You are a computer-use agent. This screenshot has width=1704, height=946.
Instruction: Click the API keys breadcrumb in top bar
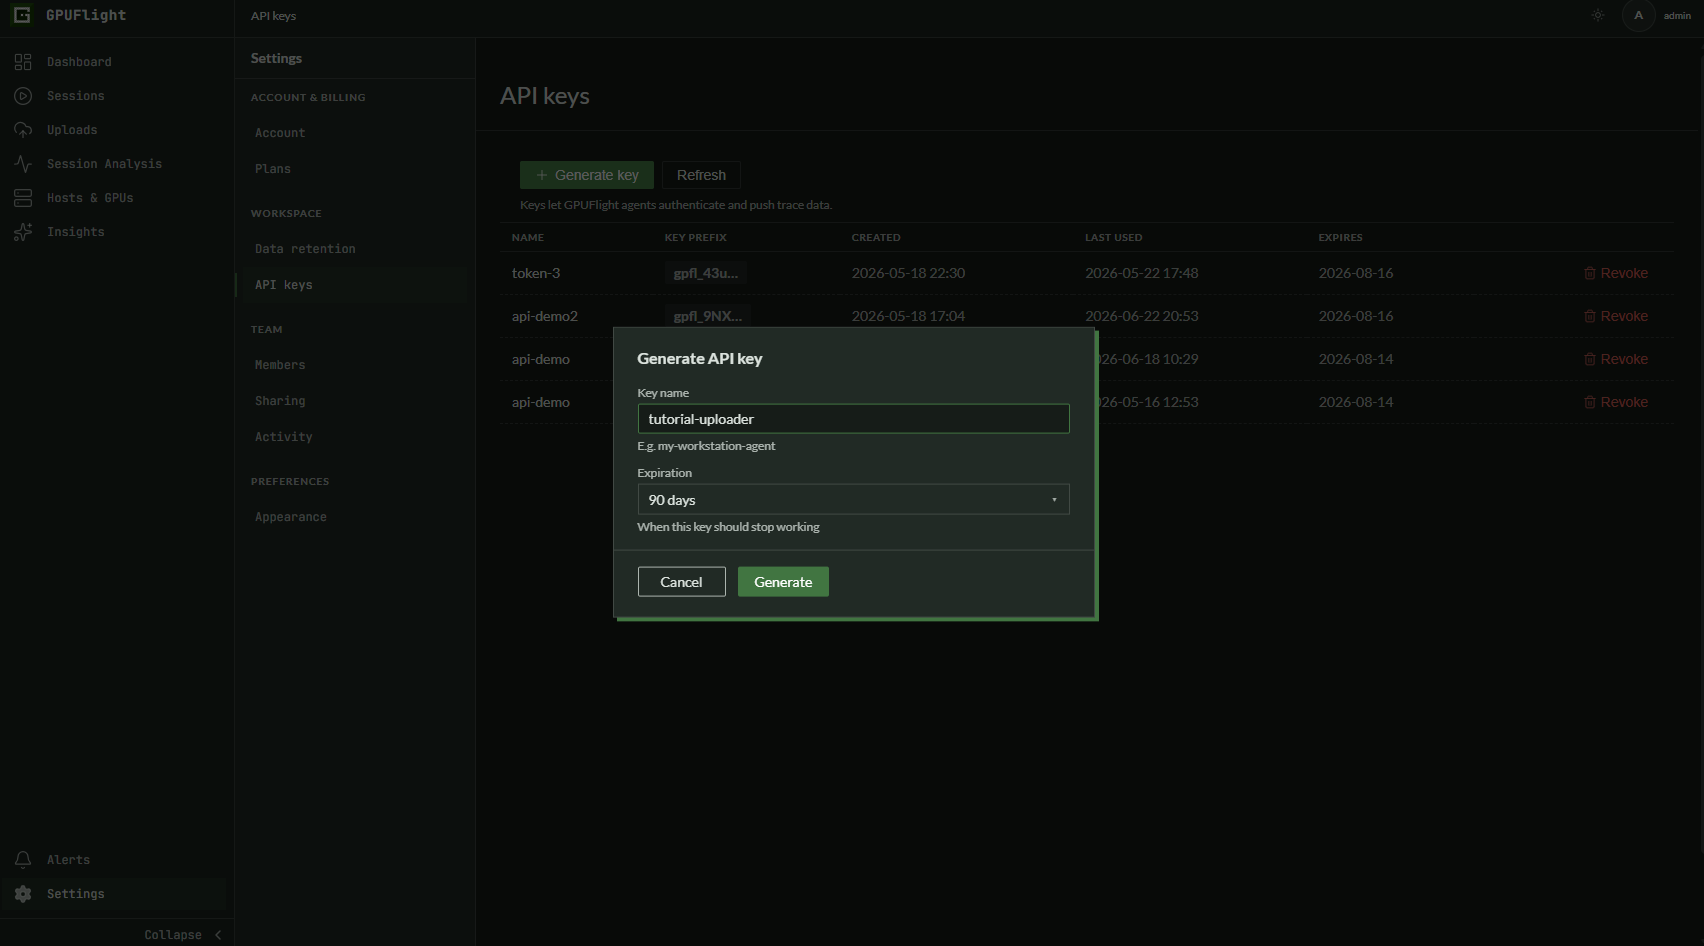[273, 16]
